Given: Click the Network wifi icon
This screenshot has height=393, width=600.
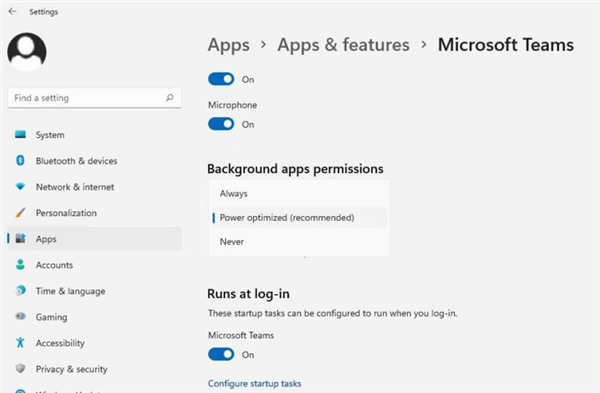Looking at the screenshot, I should [20, 186].
